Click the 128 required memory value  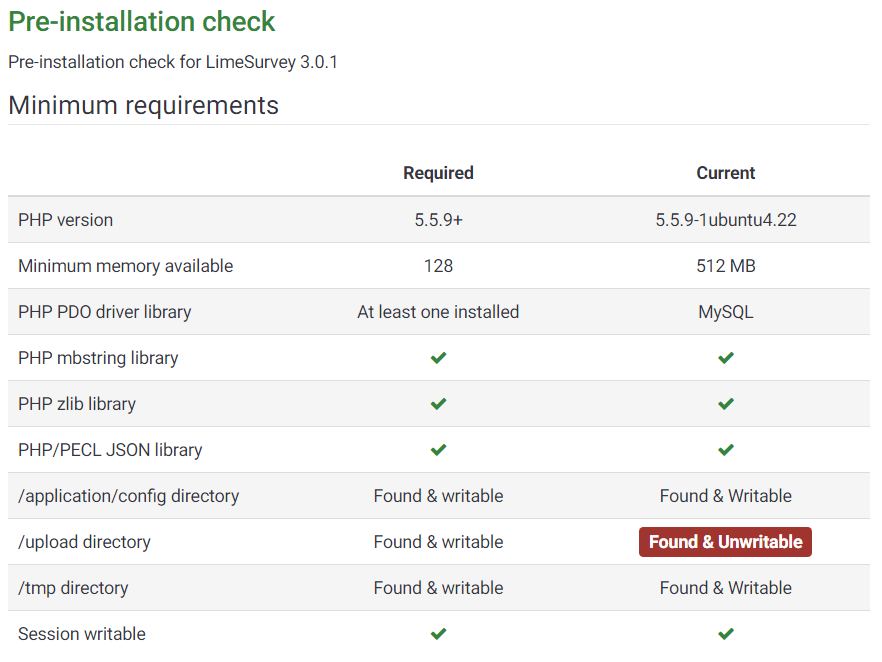(x=438, y=266)
